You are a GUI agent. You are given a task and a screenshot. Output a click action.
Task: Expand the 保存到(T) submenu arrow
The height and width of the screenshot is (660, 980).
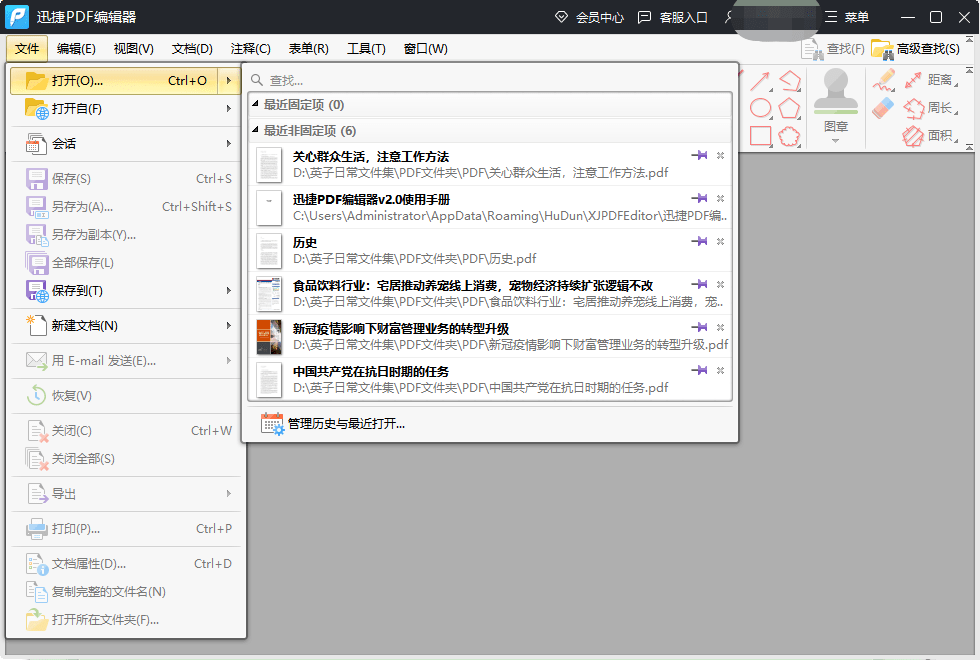click(x=229, y=291)
